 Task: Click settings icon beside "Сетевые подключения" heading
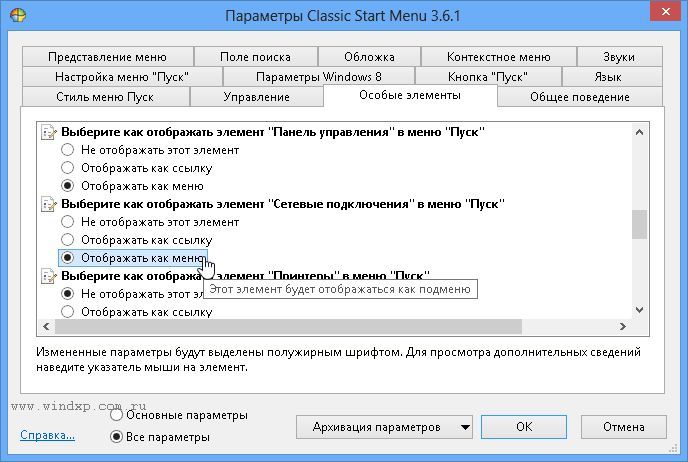coord(48,204)
